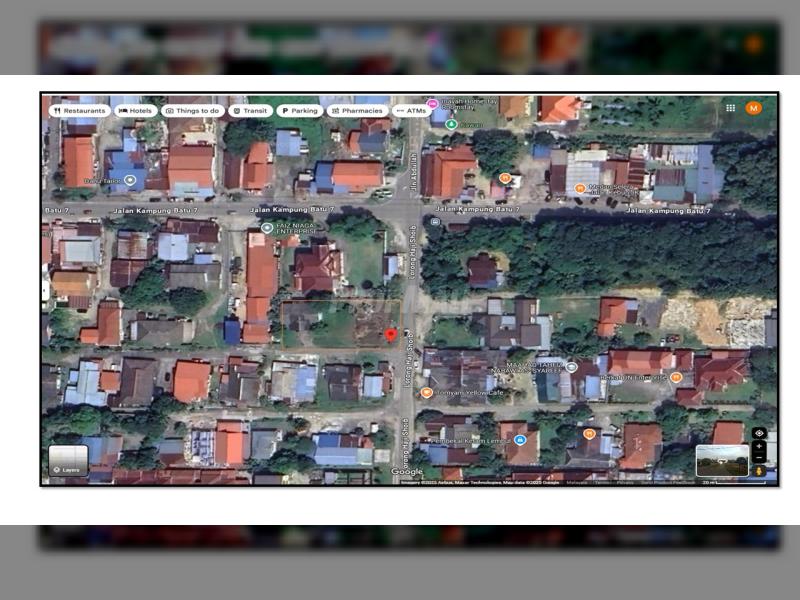Open the Street View photo thumbnail
The height and width of the screenshot is (600, 800).
(x=721, y=461)
